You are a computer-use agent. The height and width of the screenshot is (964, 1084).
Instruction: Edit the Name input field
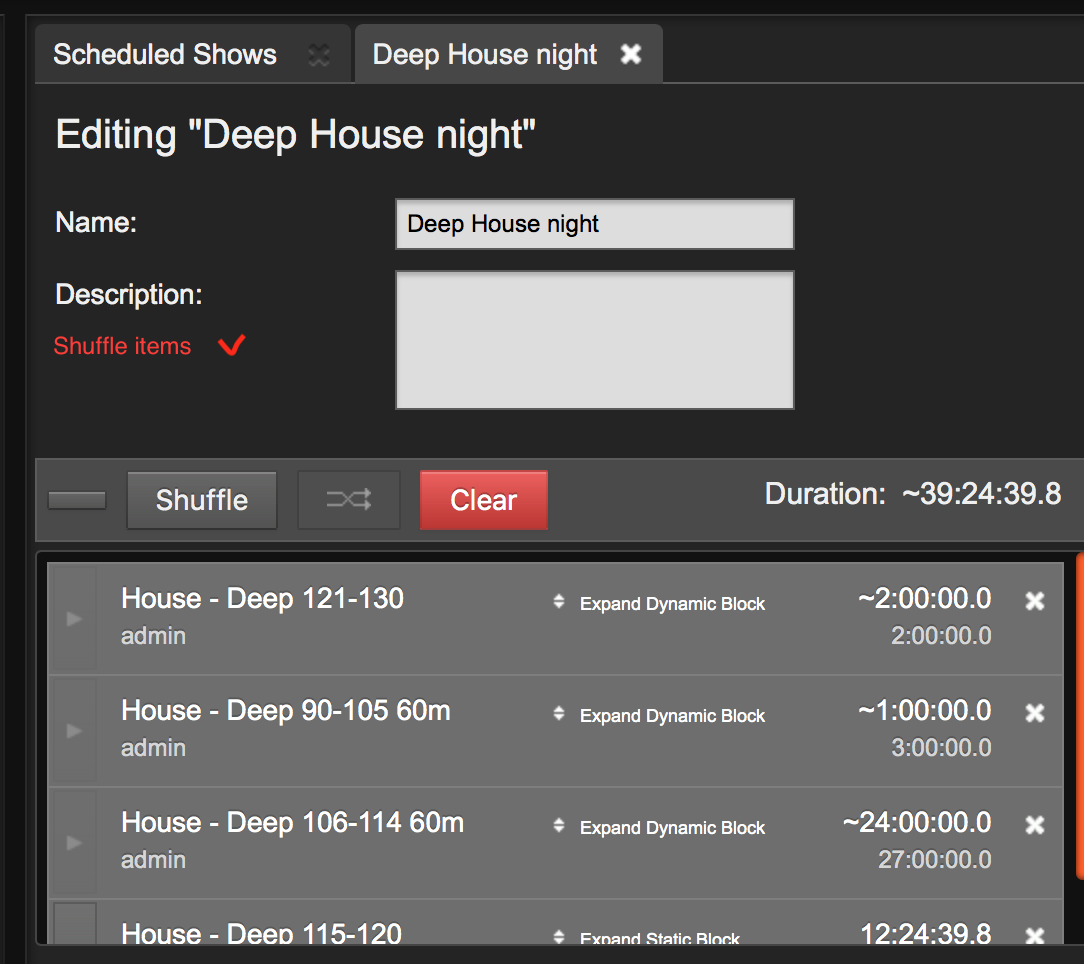(x=595, y=224)
